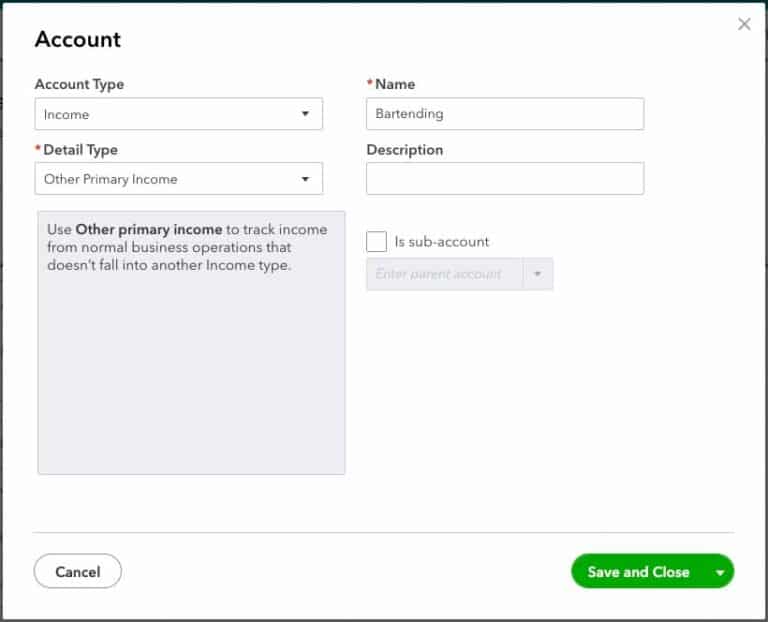The width and height of the screenshot is (768, 622).
Task: Click the Other primary income help text
Action: point(187,247)
